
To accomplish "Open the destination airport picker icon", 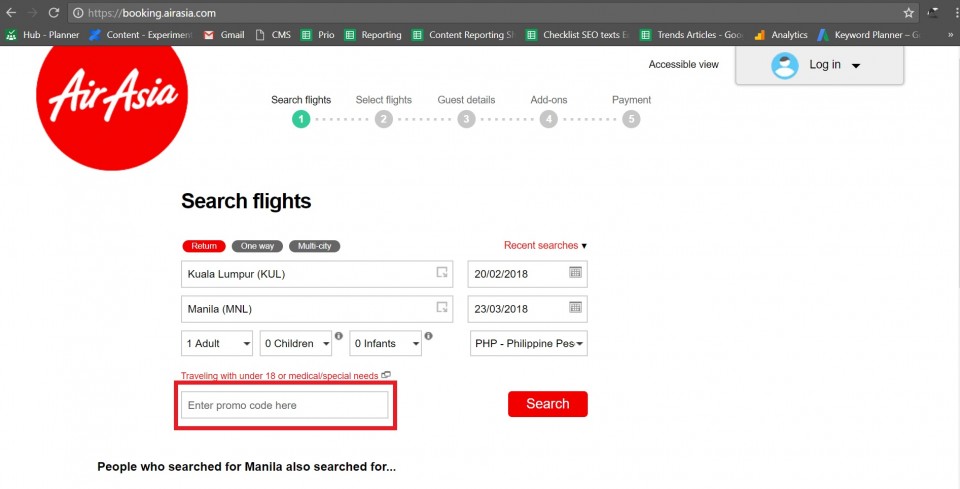I will coord(441,307).
